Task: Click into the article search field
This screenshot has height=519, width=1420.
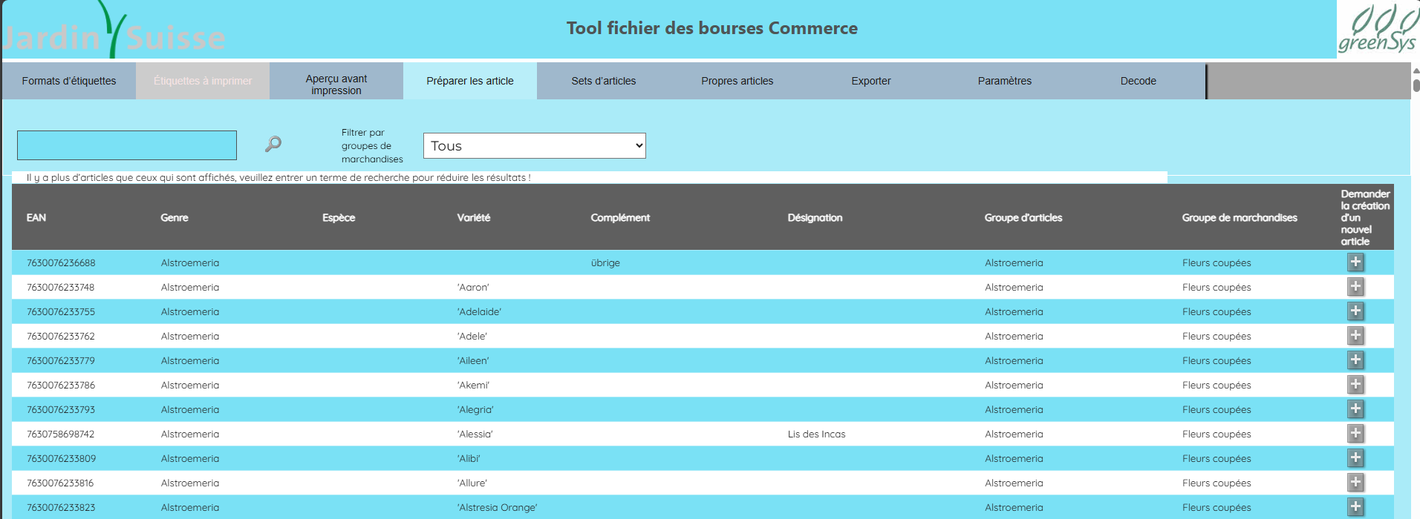Action: click(127, 145)
